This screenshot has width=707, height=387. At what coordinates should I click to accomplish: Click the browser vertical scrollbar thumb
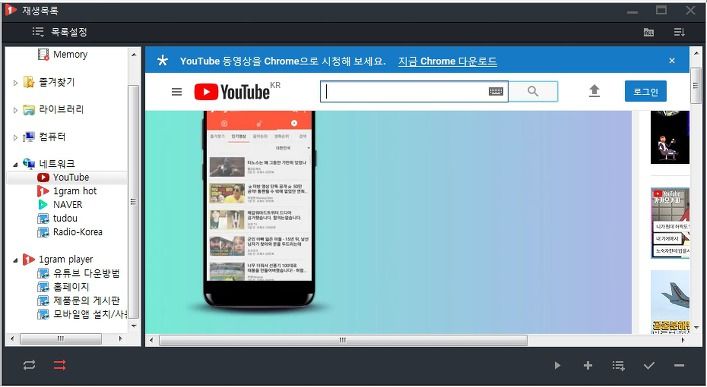click(695, 85)
